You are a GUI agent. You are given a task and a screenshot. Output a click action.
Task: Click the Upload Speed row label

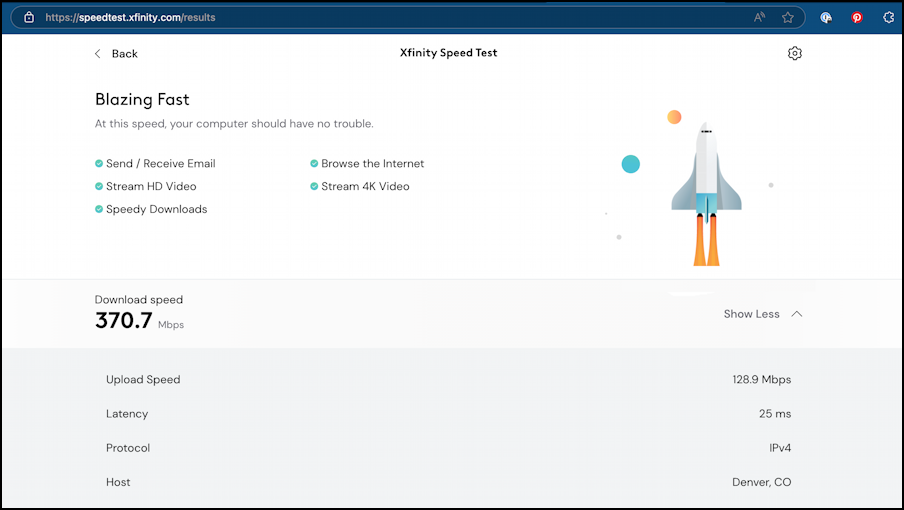[143, 380]
